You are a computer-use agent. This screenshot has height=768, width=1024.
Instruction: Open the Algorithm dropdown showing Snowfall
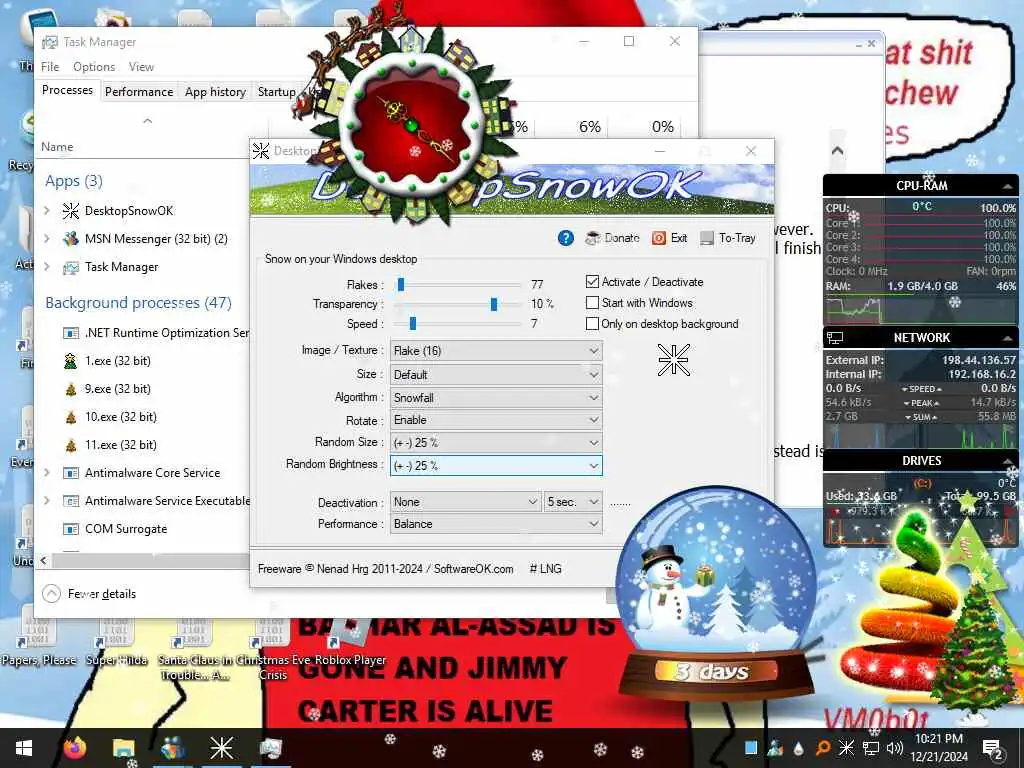click(x=496, y=398)
